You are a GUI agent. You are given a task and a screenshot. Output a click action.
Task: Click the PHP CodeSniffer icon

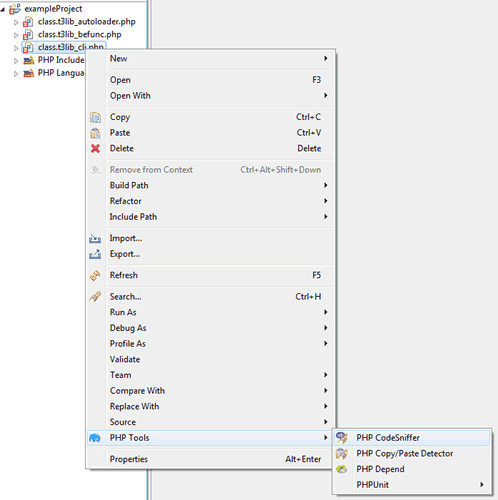pos(342,438)
